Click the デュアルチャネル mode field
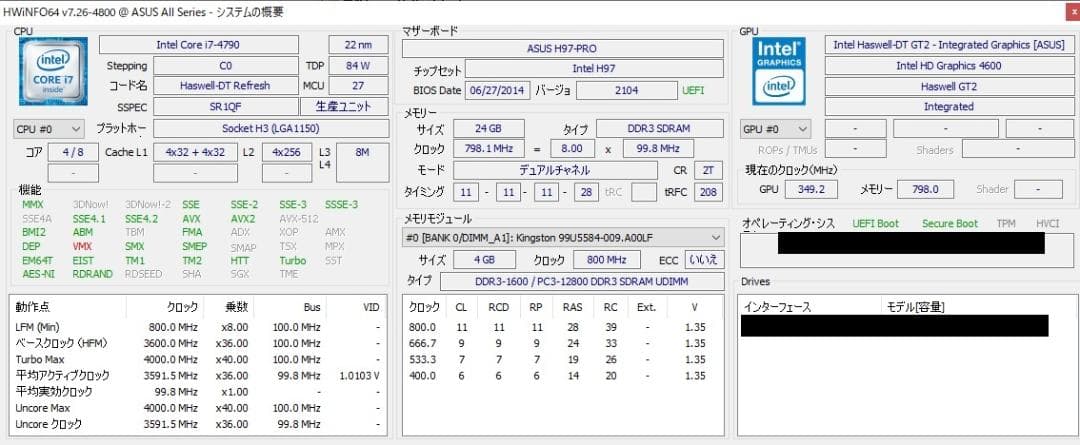 click(555, 170)
